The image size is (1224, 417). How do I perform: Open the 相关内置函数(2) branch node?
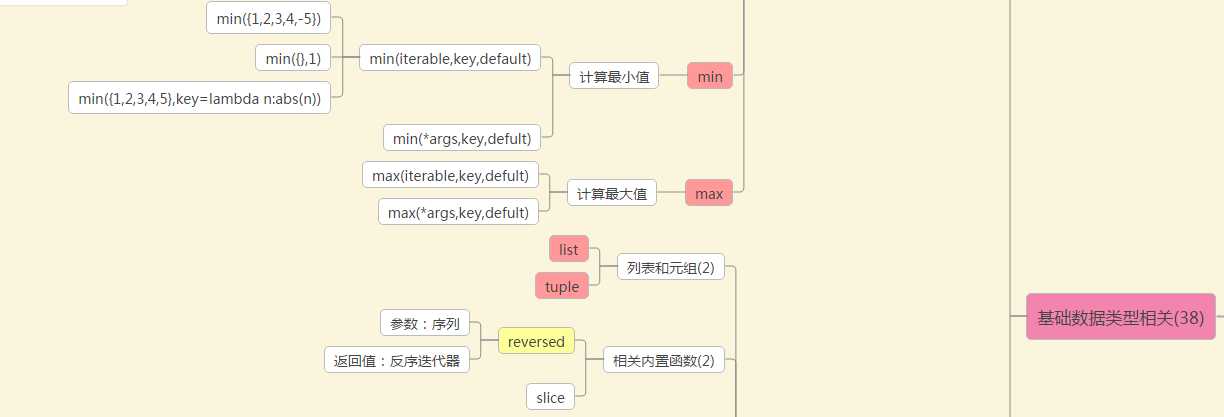point(665,360)
